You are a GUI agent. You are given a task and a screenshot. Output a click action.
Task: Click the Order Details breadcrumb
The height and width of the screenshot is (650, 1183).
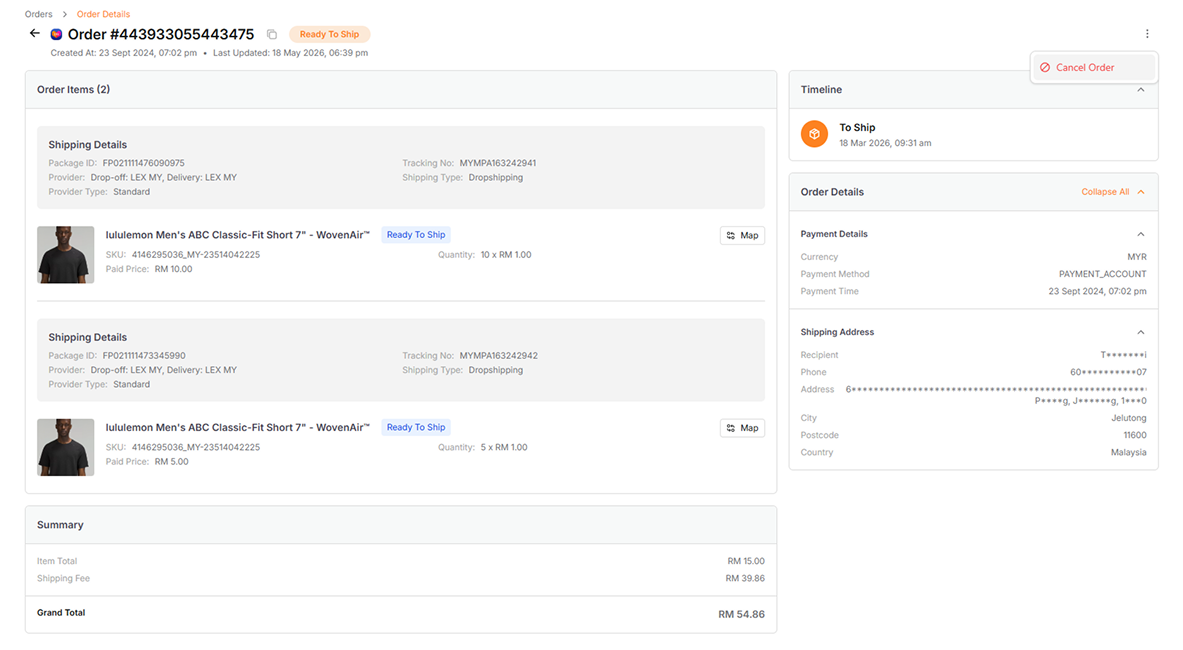[x=103, y=14]
